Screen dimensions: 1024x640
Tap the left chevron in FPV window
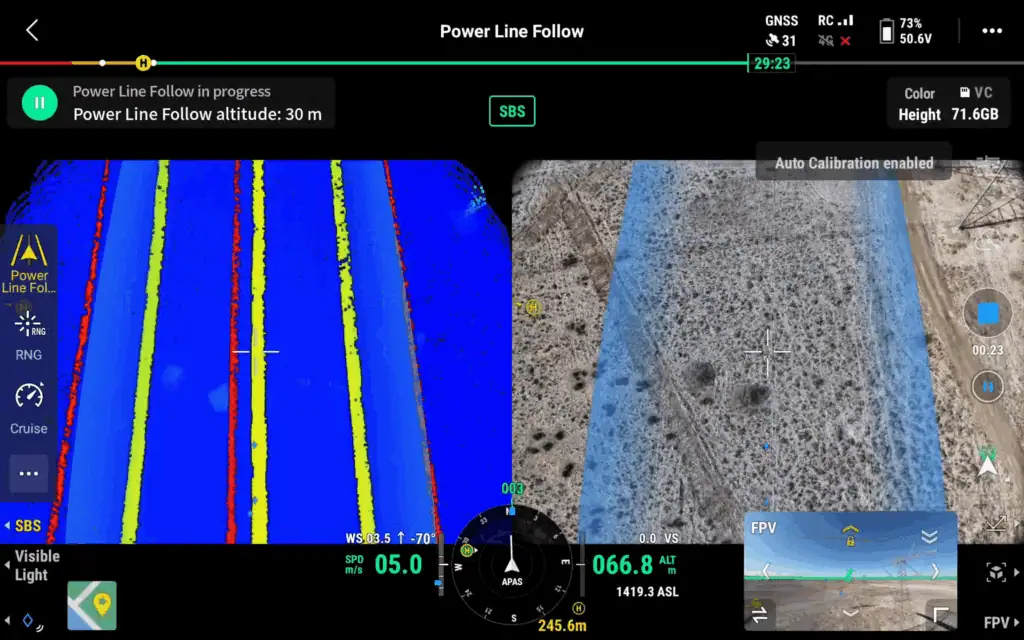766,571
